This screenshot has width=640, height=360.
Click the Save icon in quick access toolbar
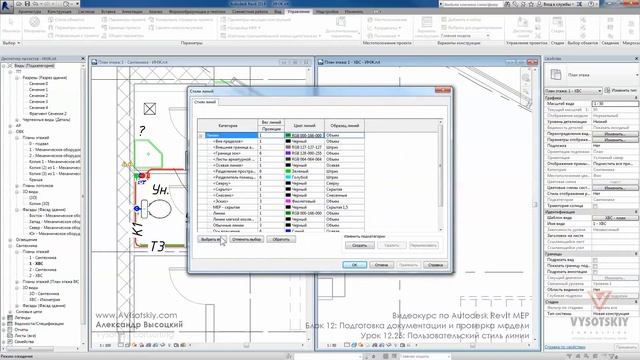[27, 4]
